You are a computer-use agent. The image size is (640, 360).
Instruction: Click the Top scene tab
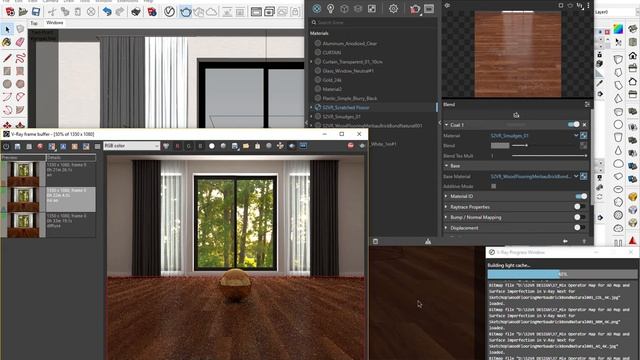tap(34, 23)
